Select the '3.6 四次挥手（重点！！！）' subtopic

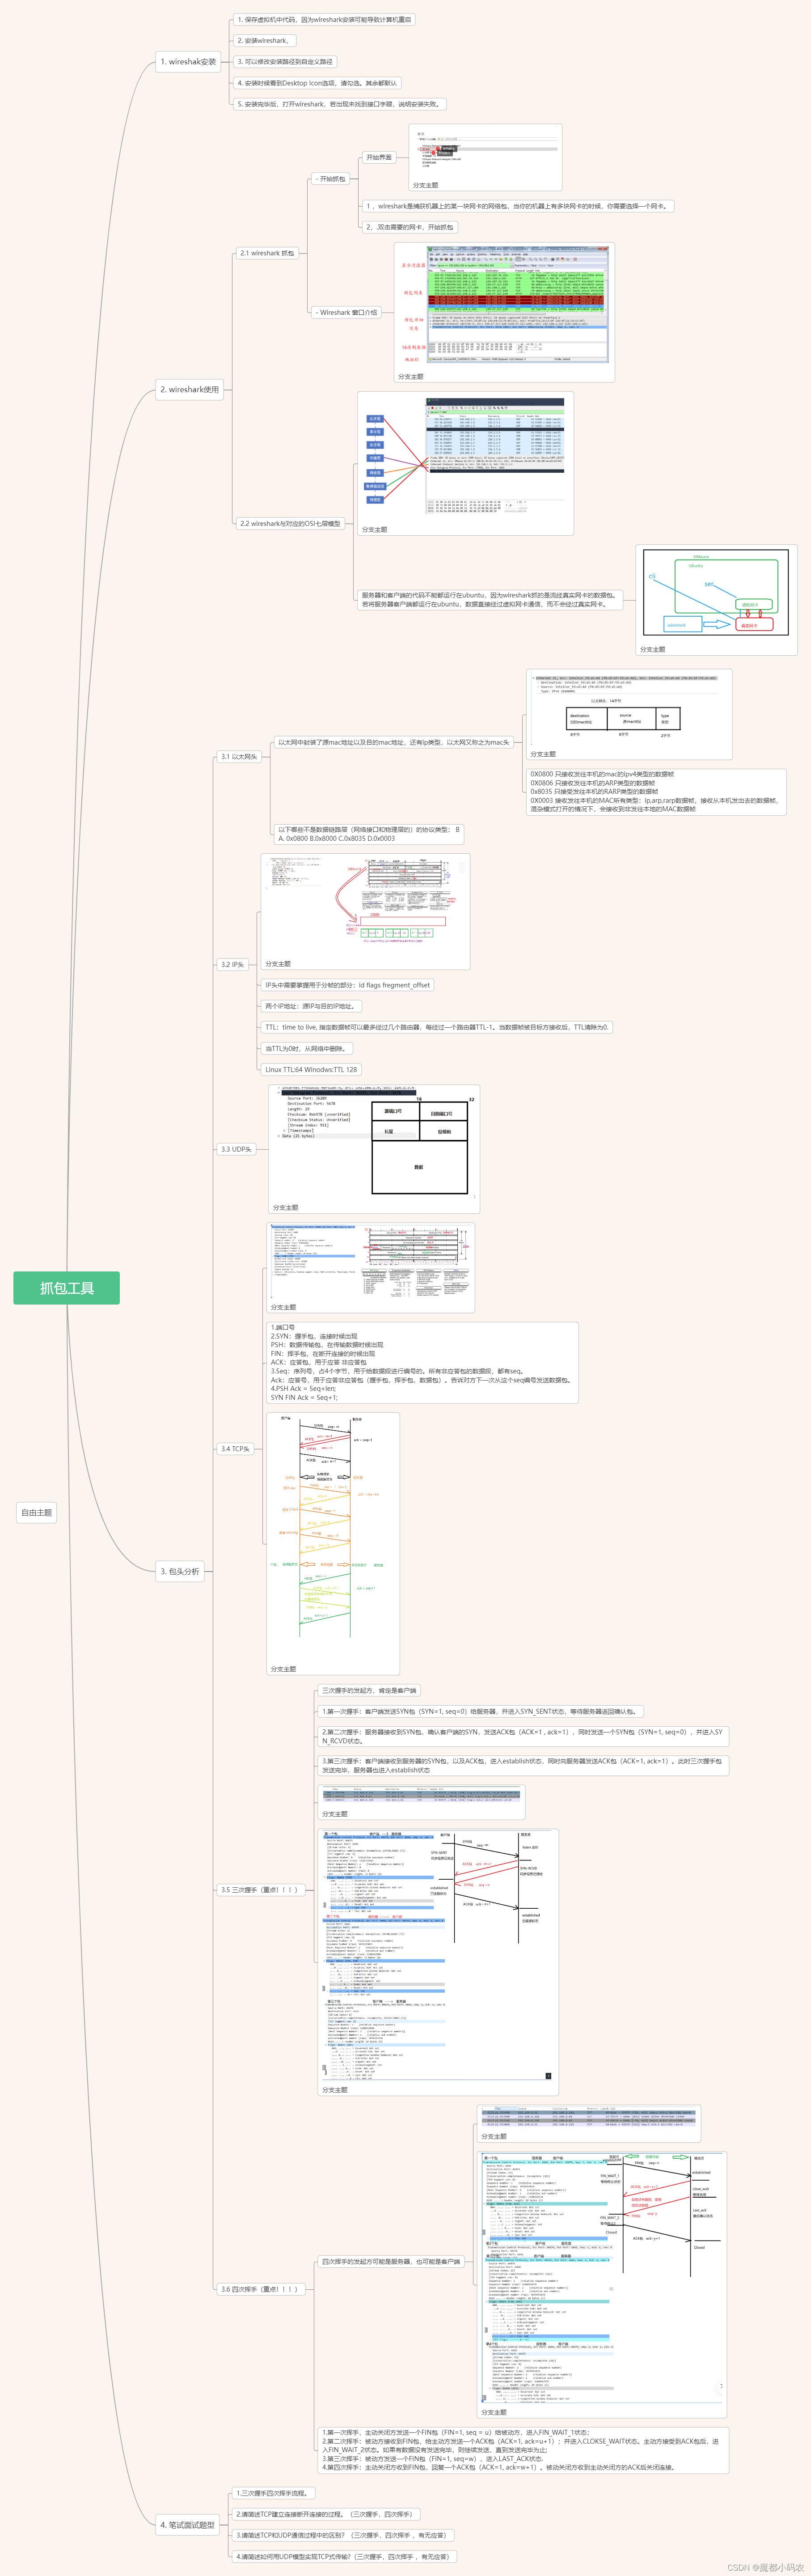[x=260, y=2289]
